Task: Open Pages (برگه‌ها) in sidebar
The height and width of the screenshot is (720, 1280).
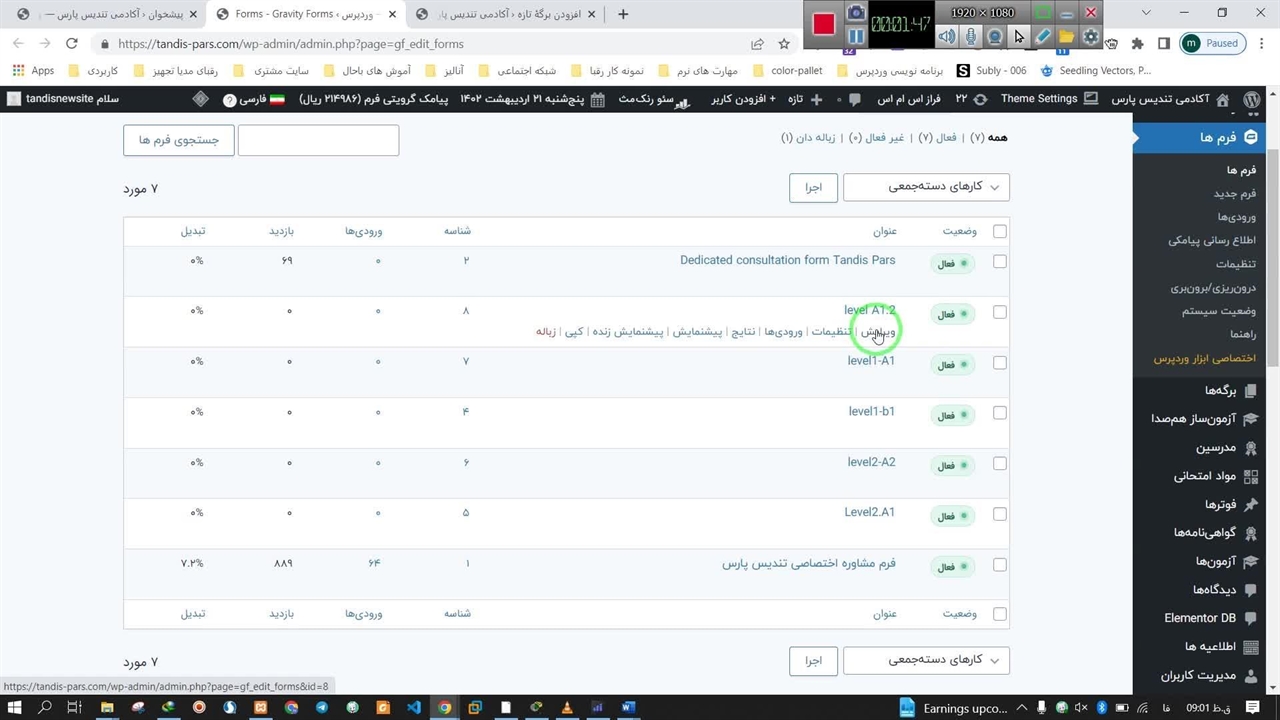Action: point(1220,391)
